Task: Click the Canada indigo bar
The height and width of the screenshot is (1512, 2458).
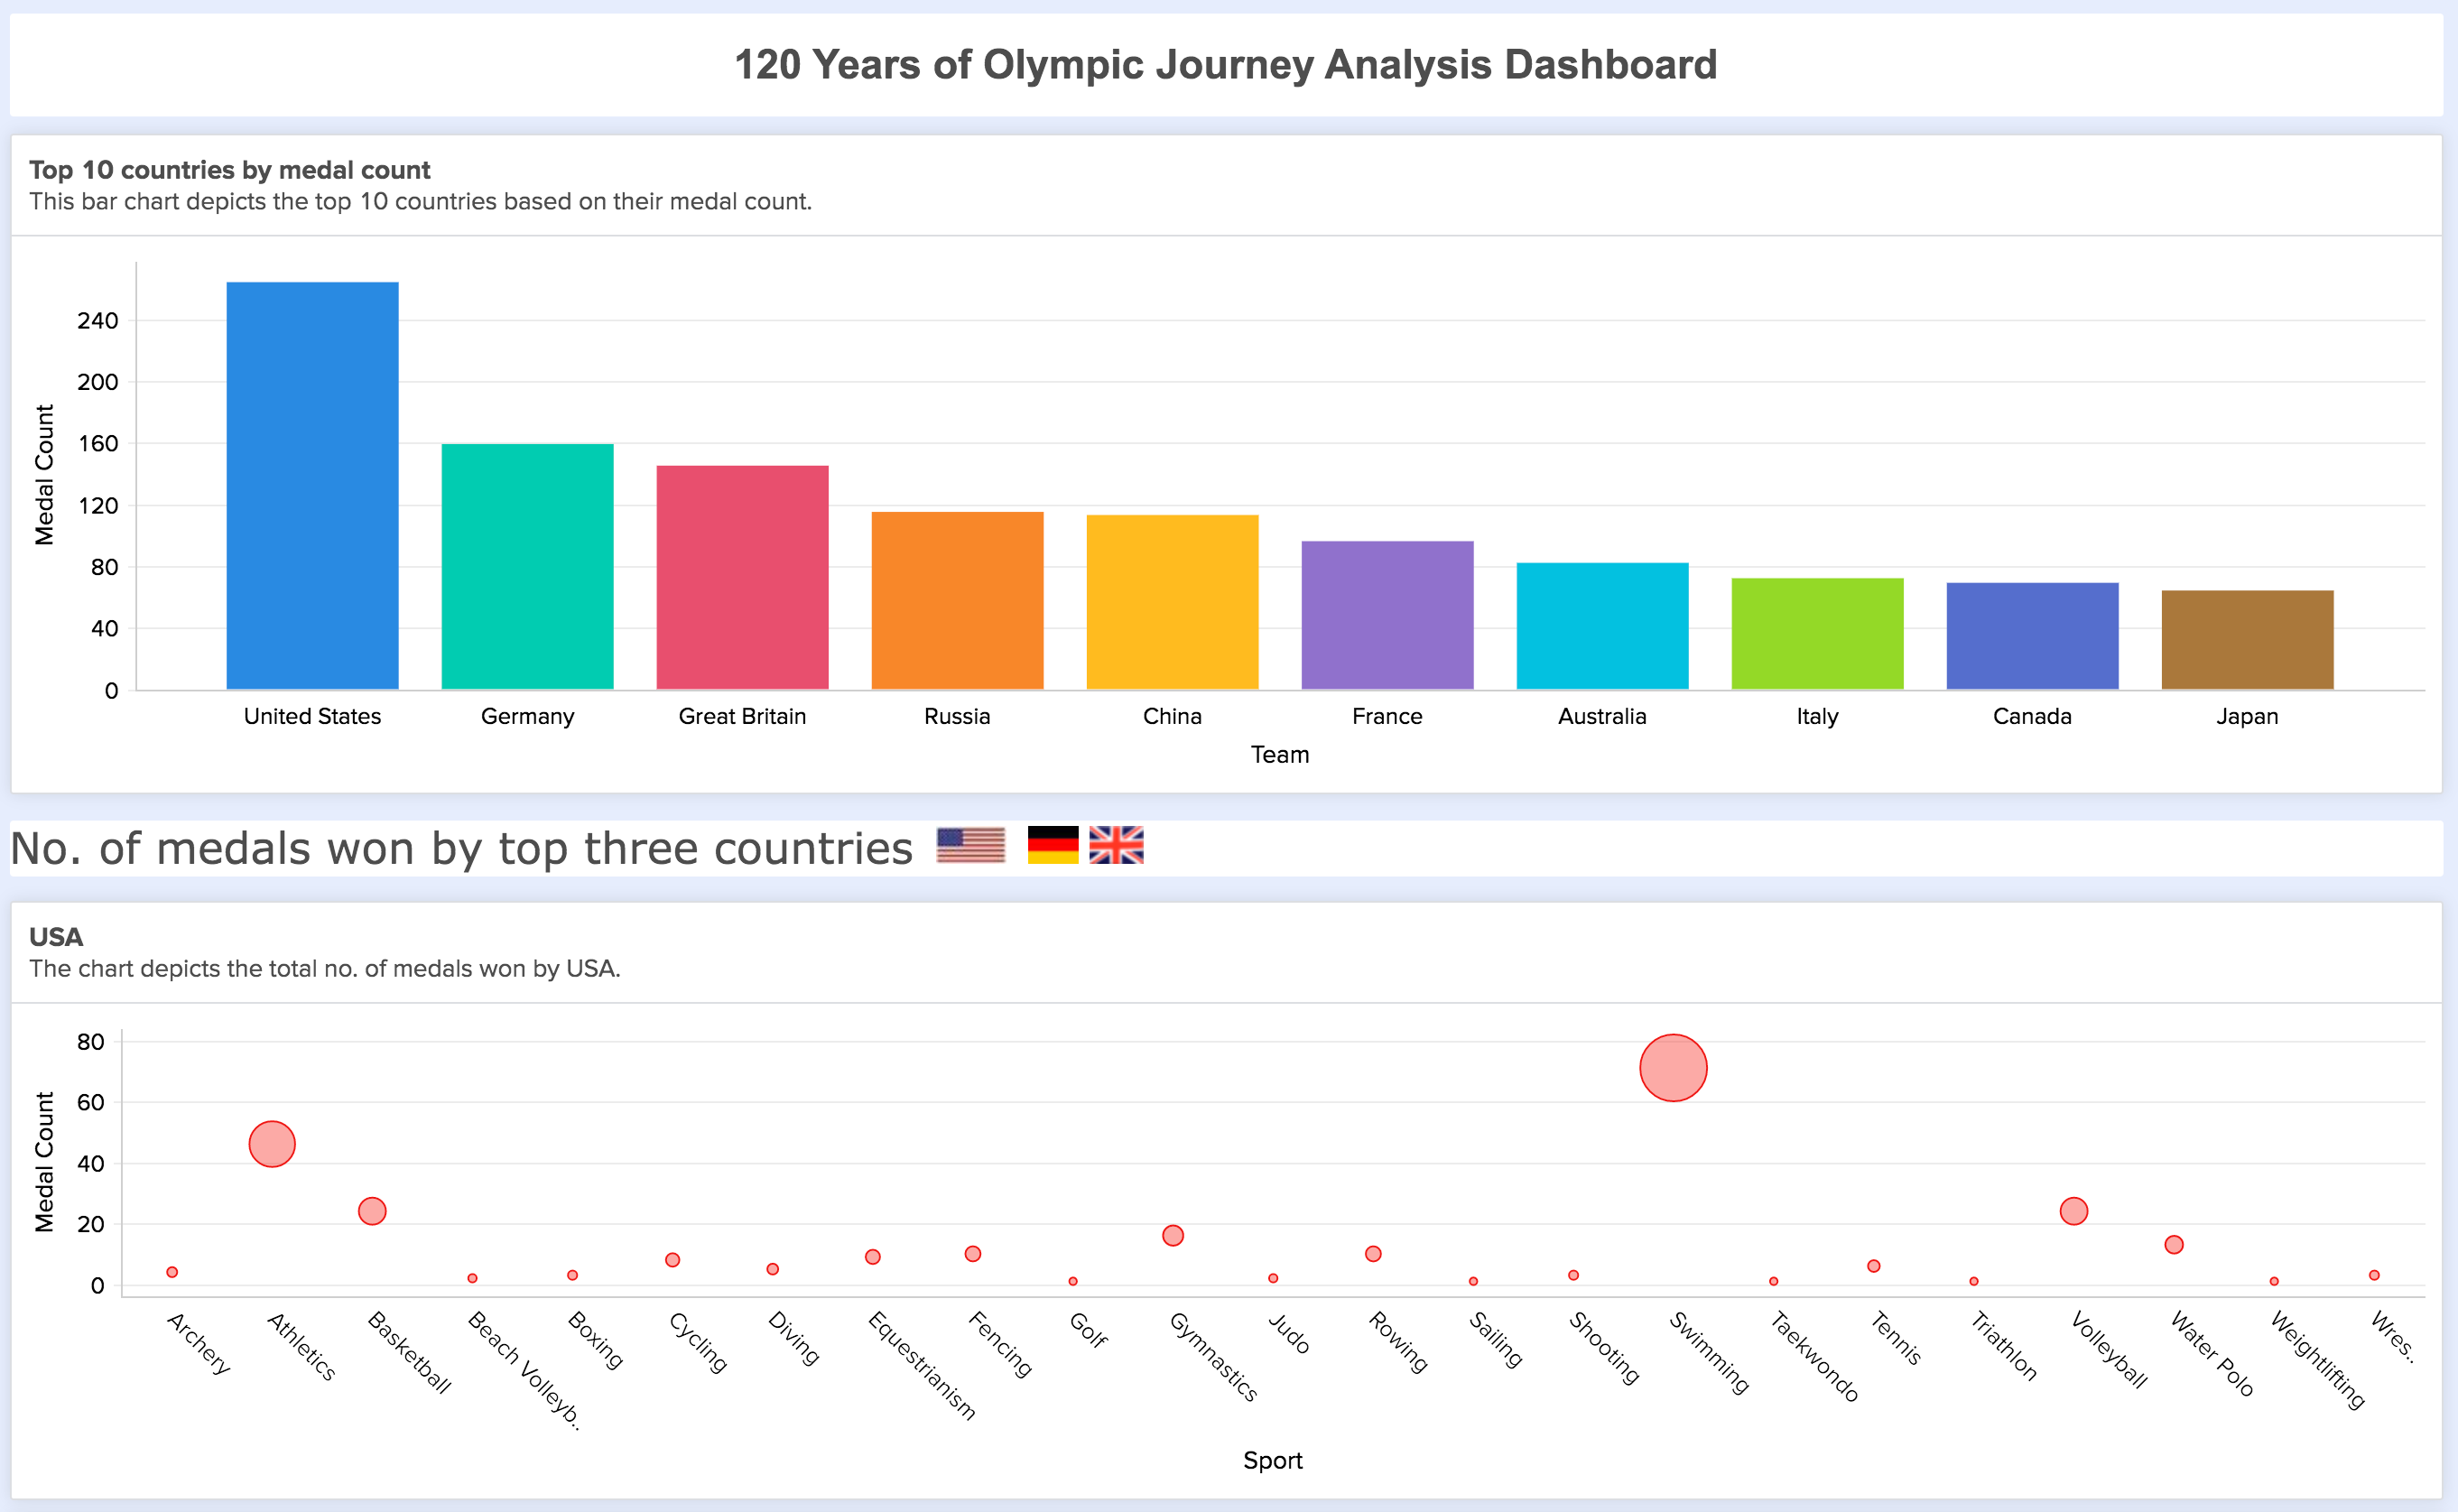Action: 2032,636
